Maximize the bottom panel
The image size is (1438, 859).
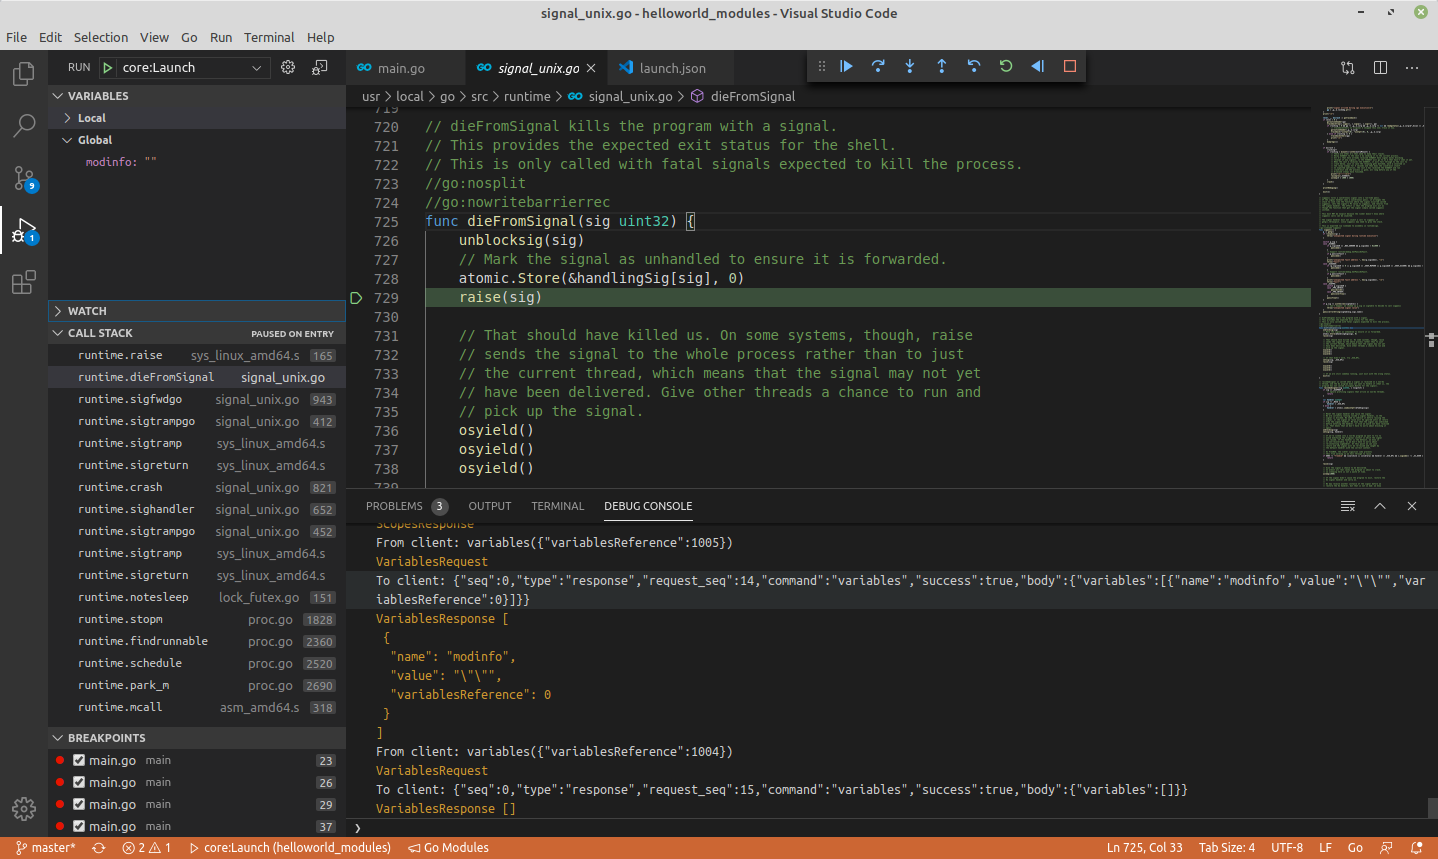coord(1380,506)
